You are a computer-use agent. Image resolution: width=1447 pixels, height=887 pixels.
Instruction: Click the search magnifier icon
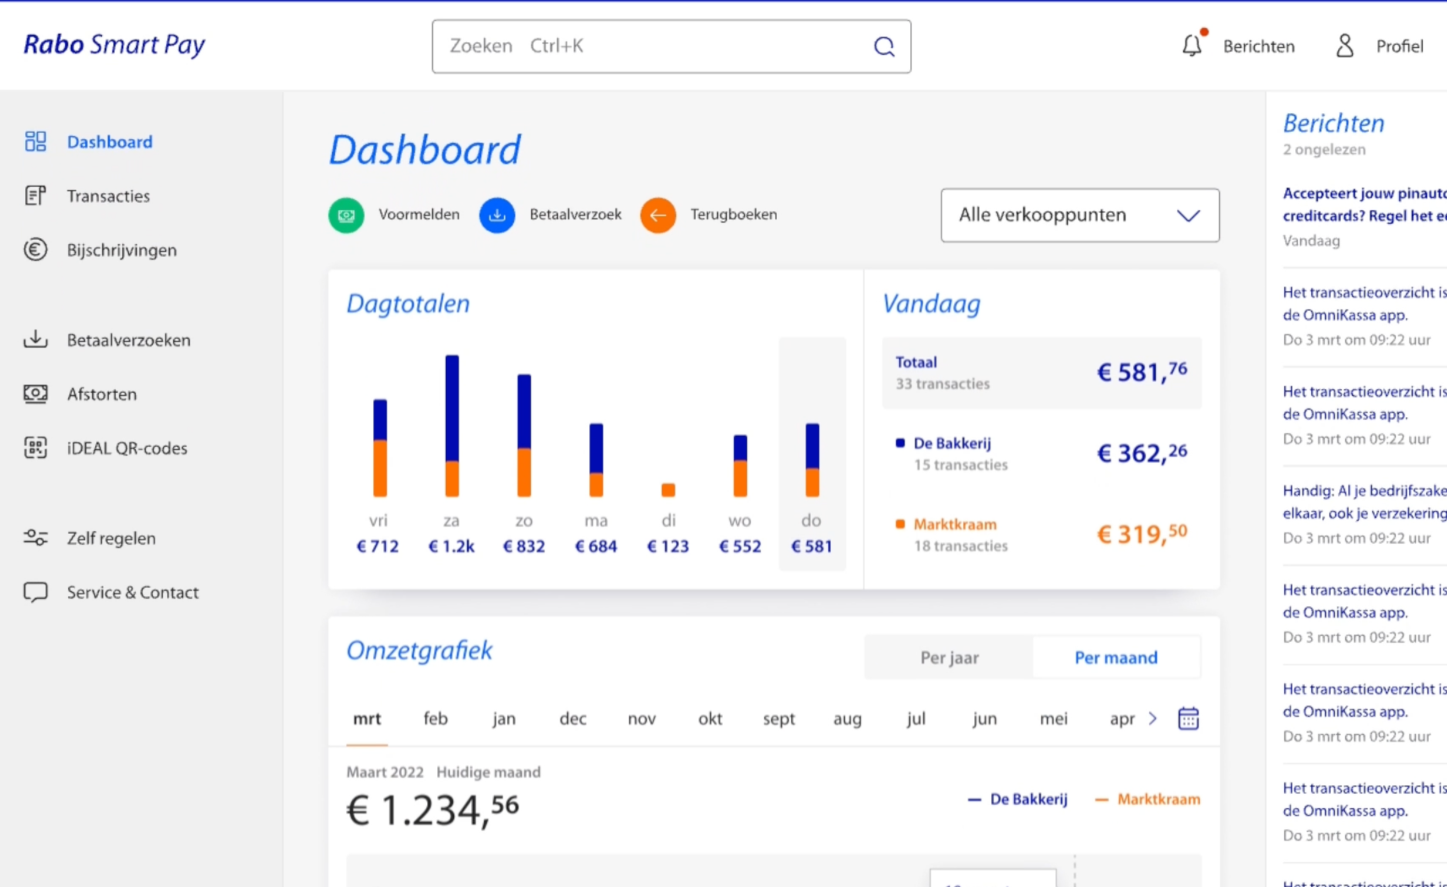884,46
